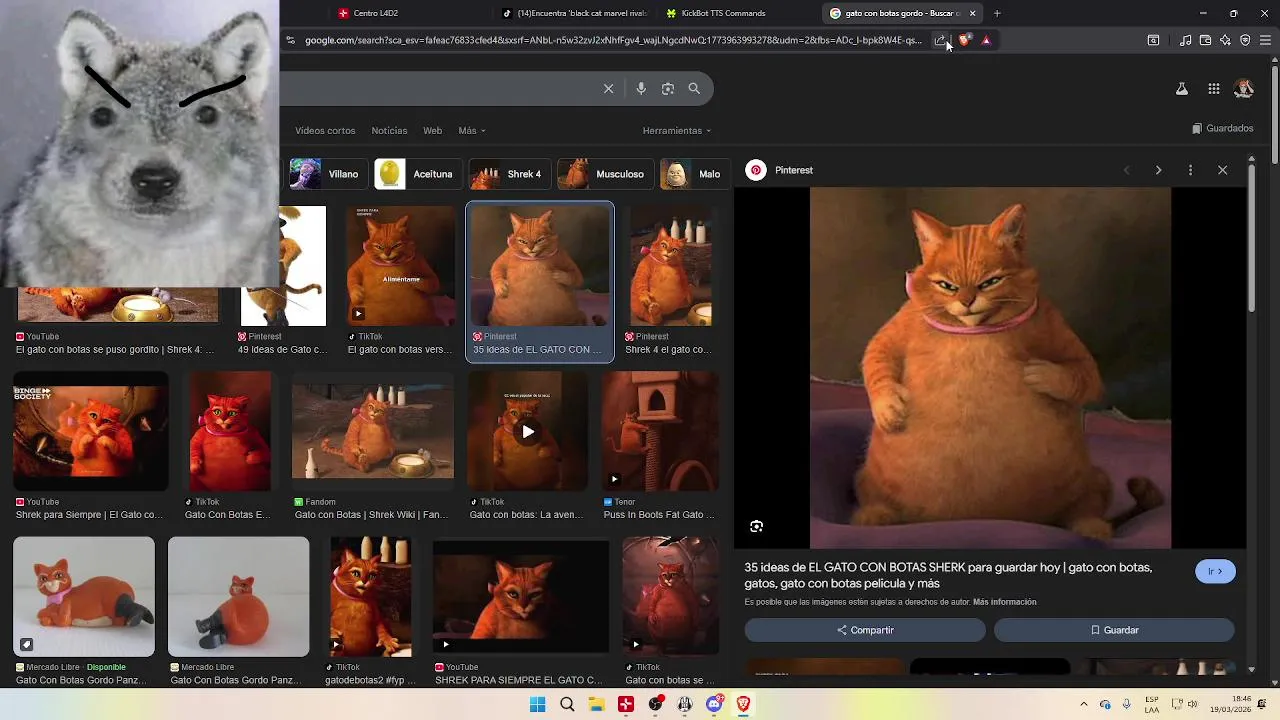The width and height of the screenshot is (1280, 720).
Task: Expand the Herramientas dropdown
Action: [x=677, y=130]
